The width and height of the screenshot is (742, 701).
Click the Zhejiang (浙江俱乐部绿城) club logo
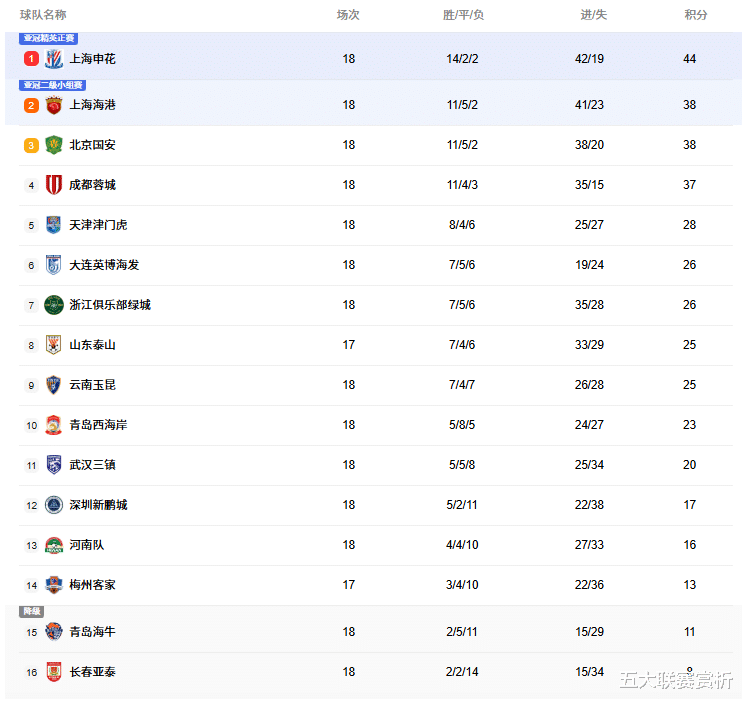click(54, 305)
